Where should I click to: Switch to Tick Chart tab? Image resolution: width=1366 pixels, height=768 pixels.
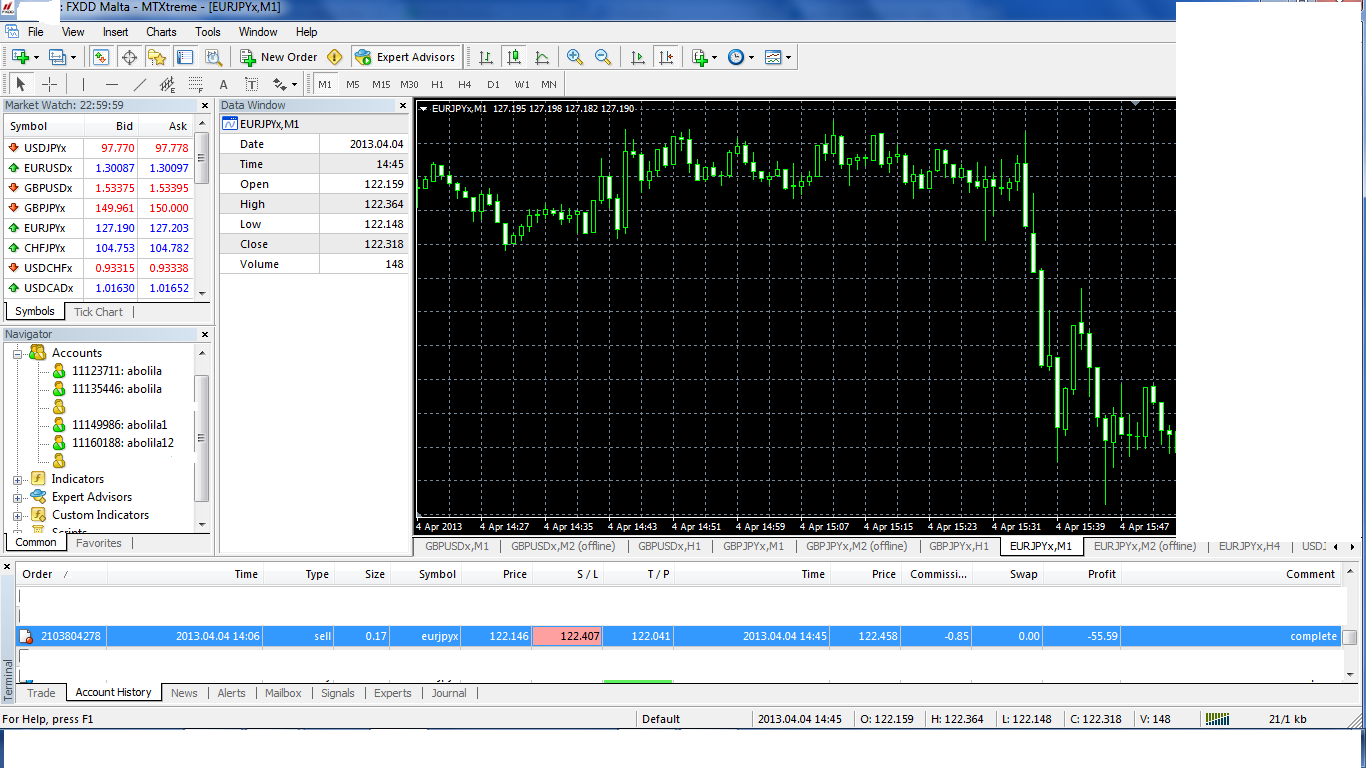click(98, 312)
